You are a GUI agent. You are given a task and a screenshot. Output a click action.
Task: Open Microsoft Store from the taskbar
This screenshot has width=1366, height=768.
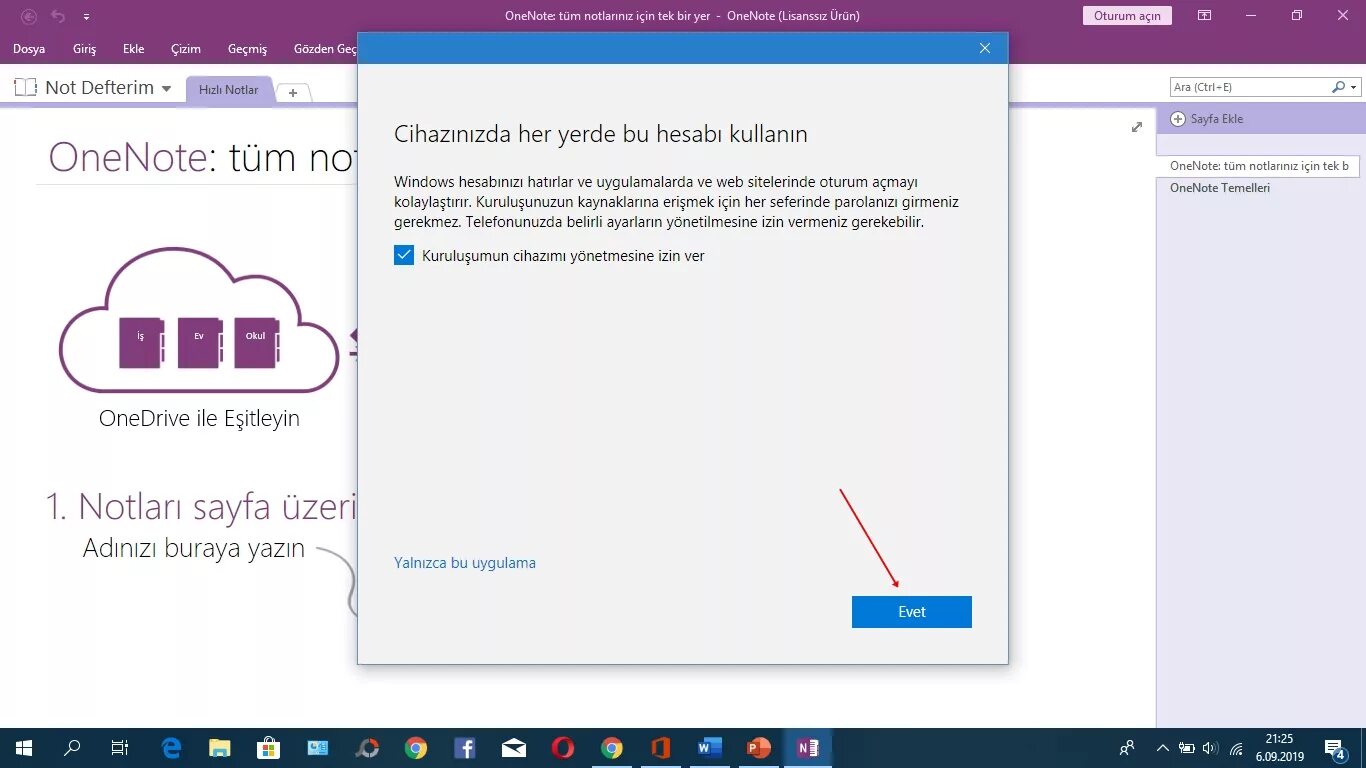point(269,748)
